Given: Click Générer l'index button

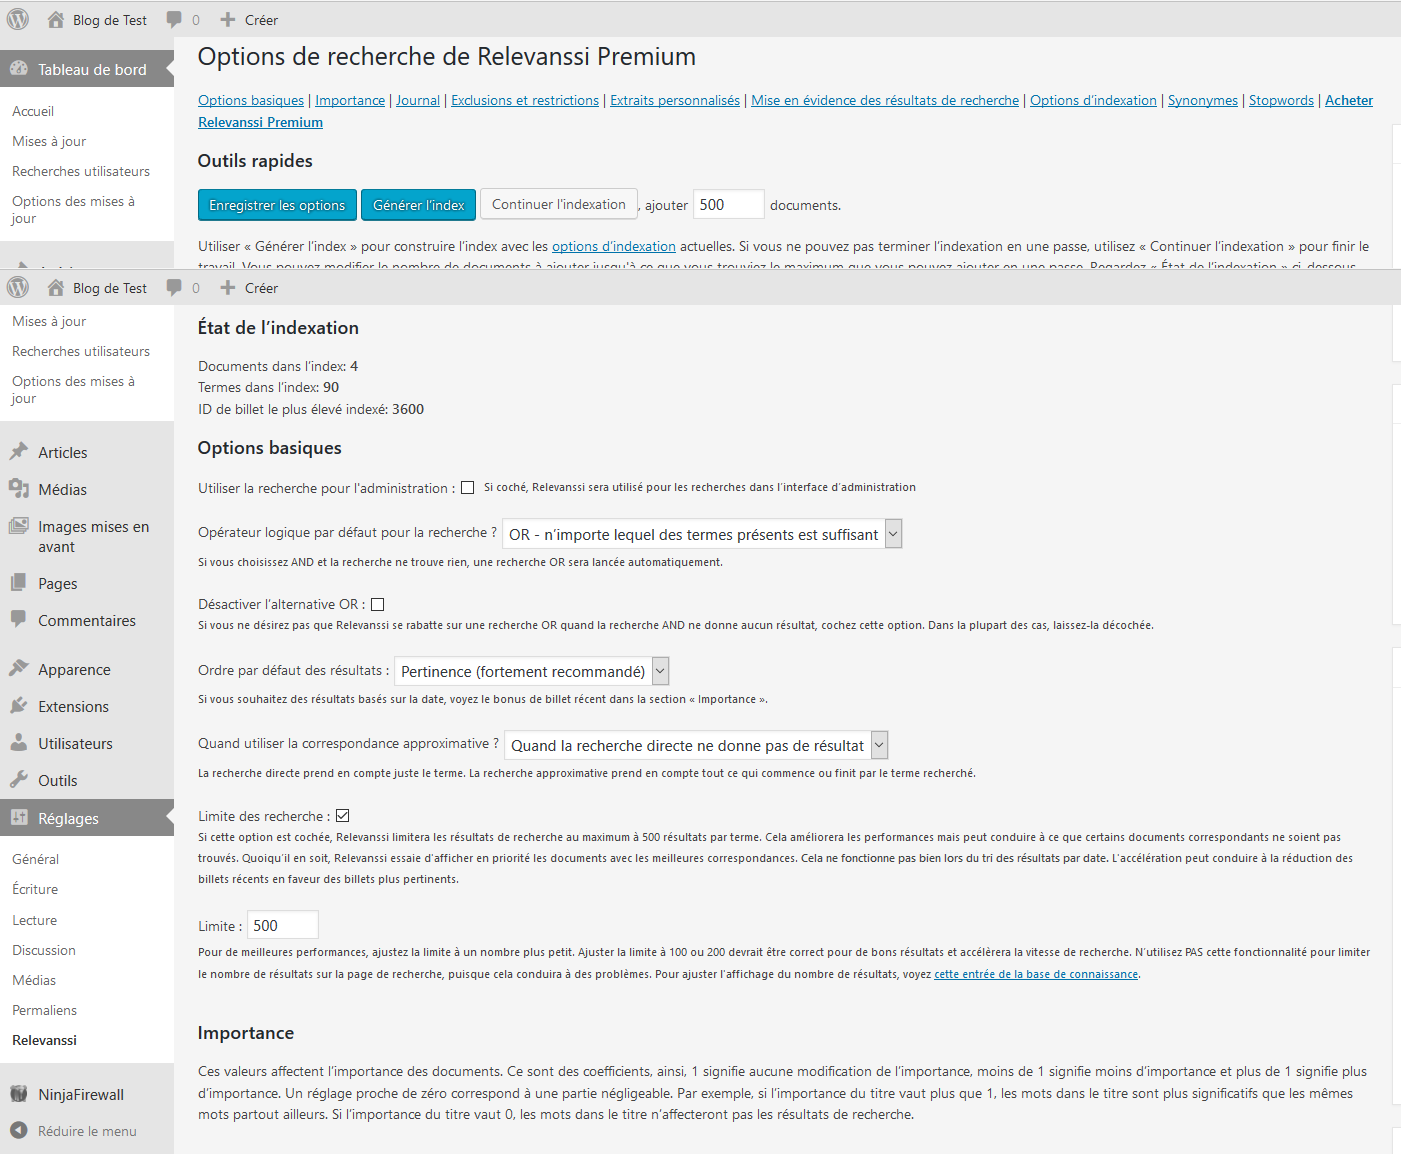Looking at the screenshot, I should tap(418, 205).
